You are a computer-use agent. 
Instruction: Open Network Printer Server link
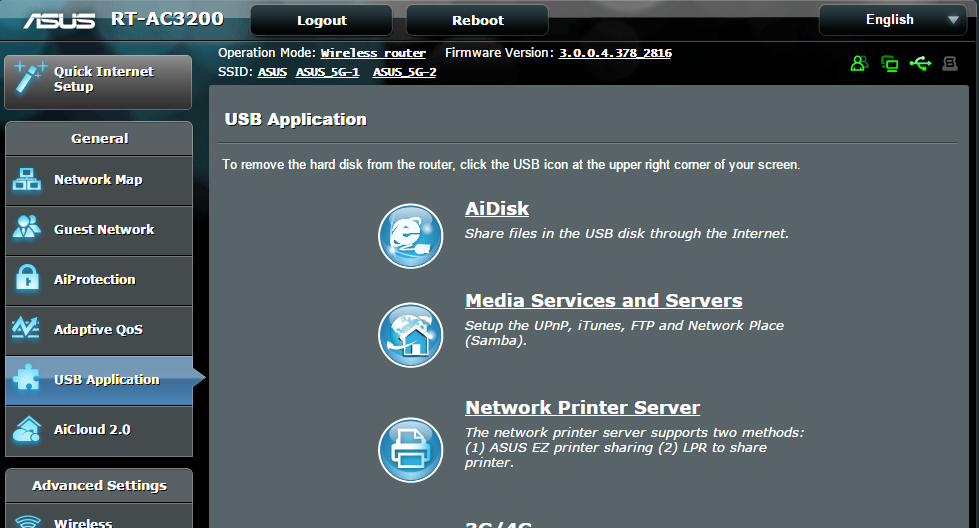coord(583,408)
